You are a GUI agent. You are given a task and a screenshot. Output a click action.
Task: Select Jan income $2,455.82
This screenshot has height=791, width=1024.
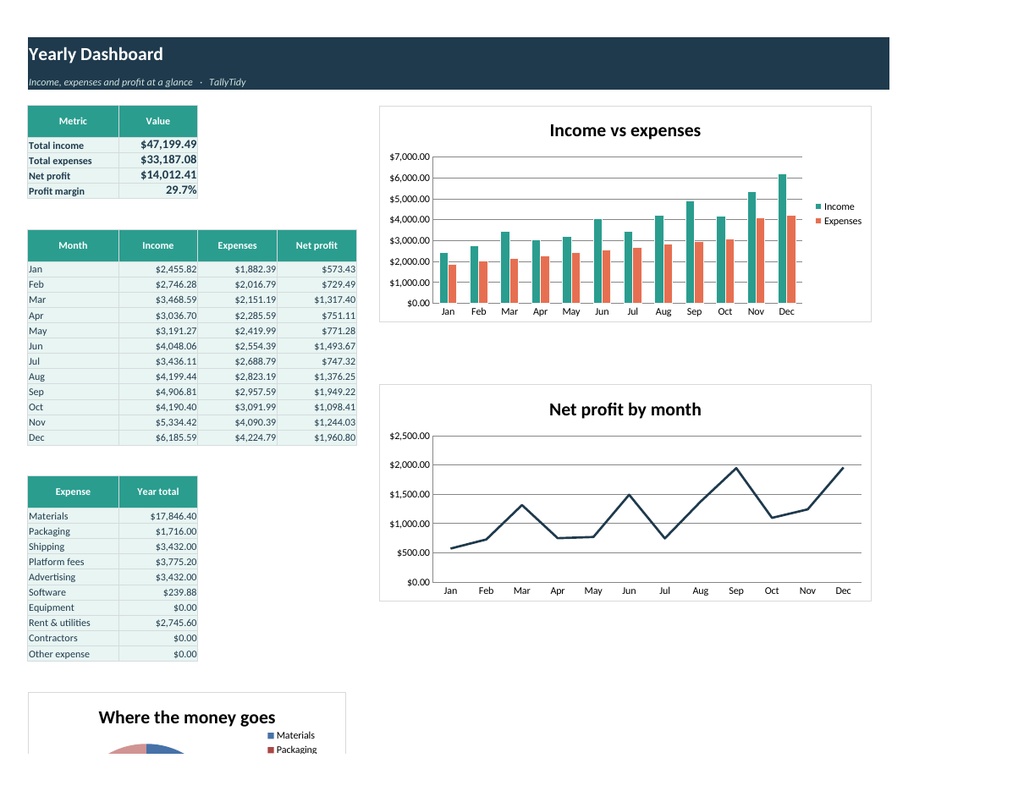click(x=158, y=269)
